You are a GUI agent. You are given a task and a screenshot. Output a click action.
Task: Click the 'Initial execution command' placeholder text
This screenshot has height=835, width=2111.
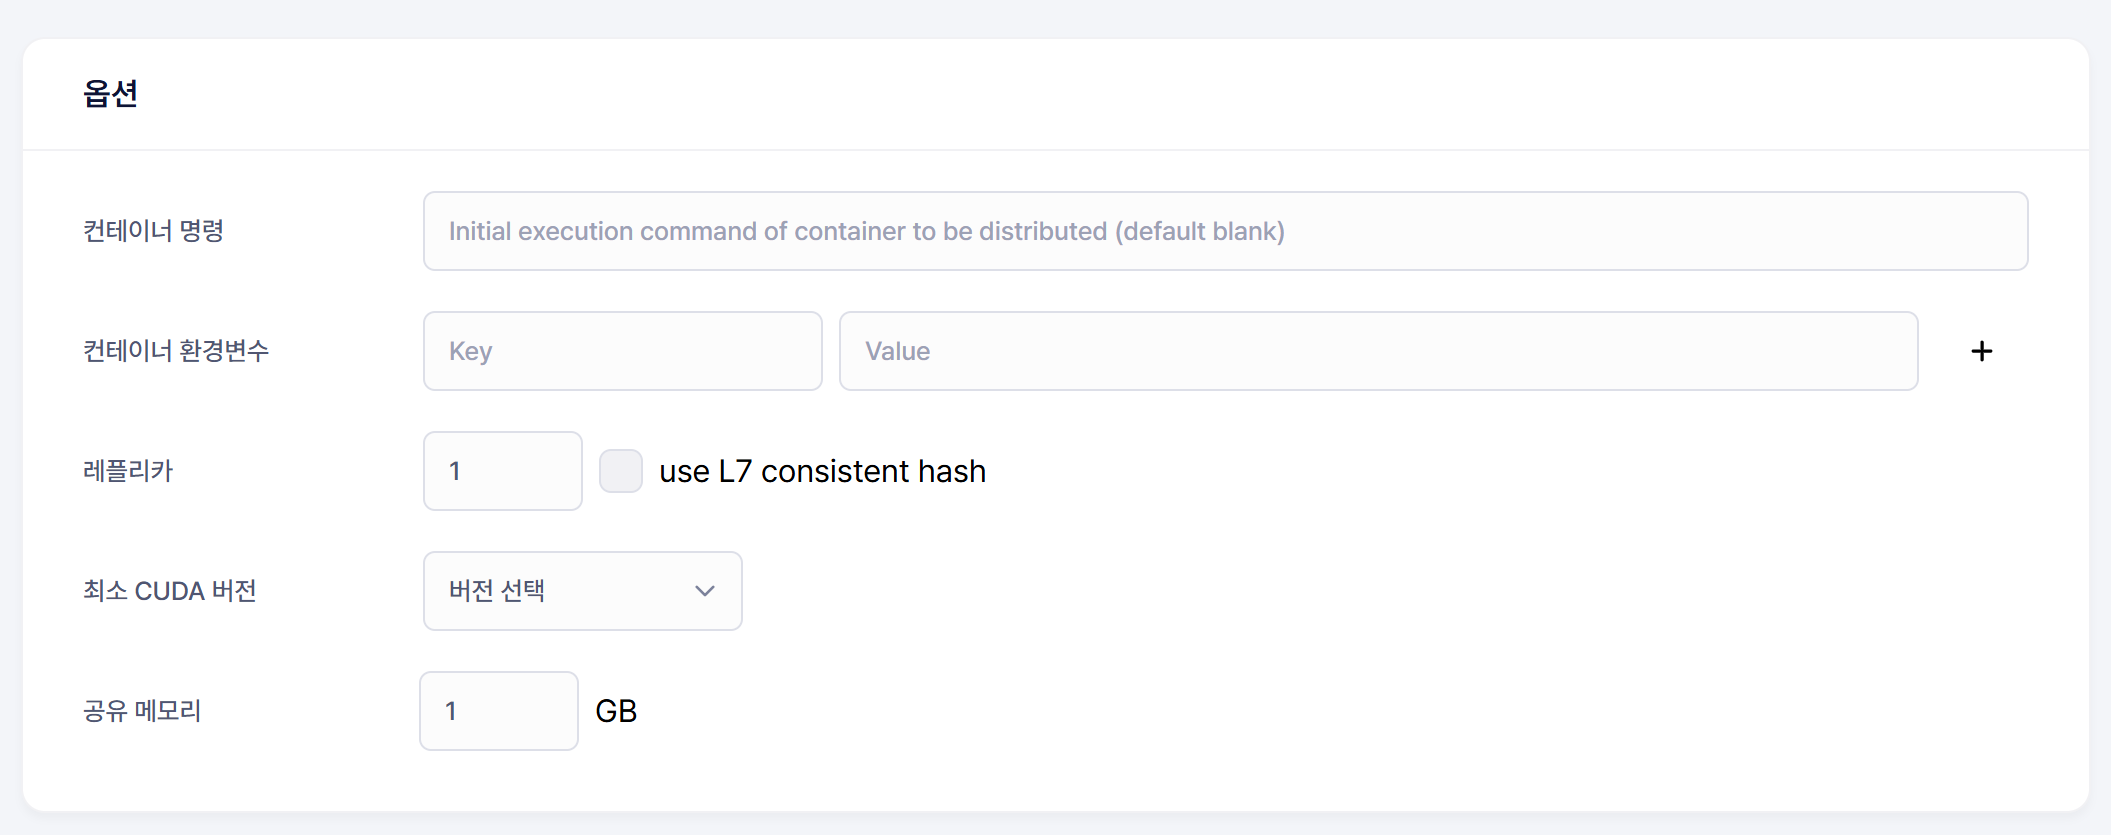tap(866, 231)
